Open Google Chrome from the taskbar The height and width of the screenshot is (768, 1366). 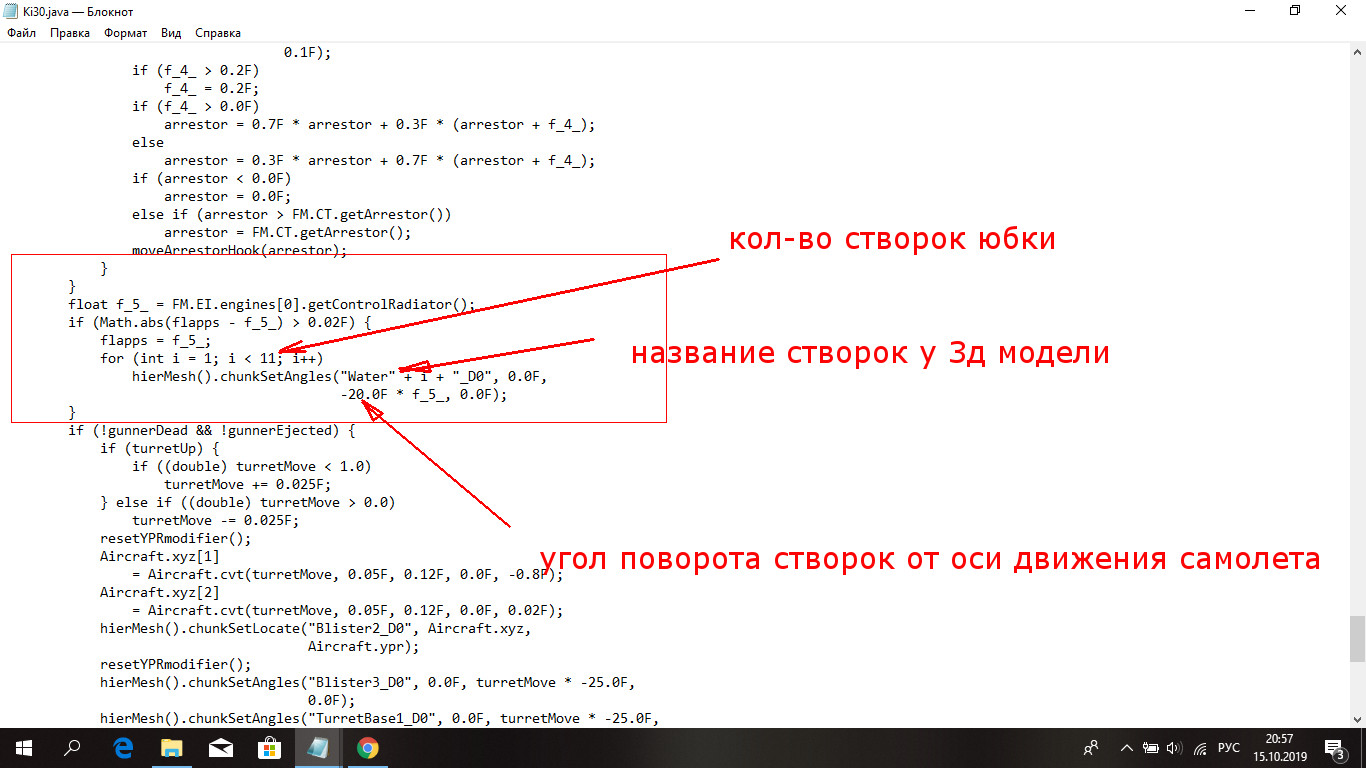pyautogui.click(x=368, y=748)
